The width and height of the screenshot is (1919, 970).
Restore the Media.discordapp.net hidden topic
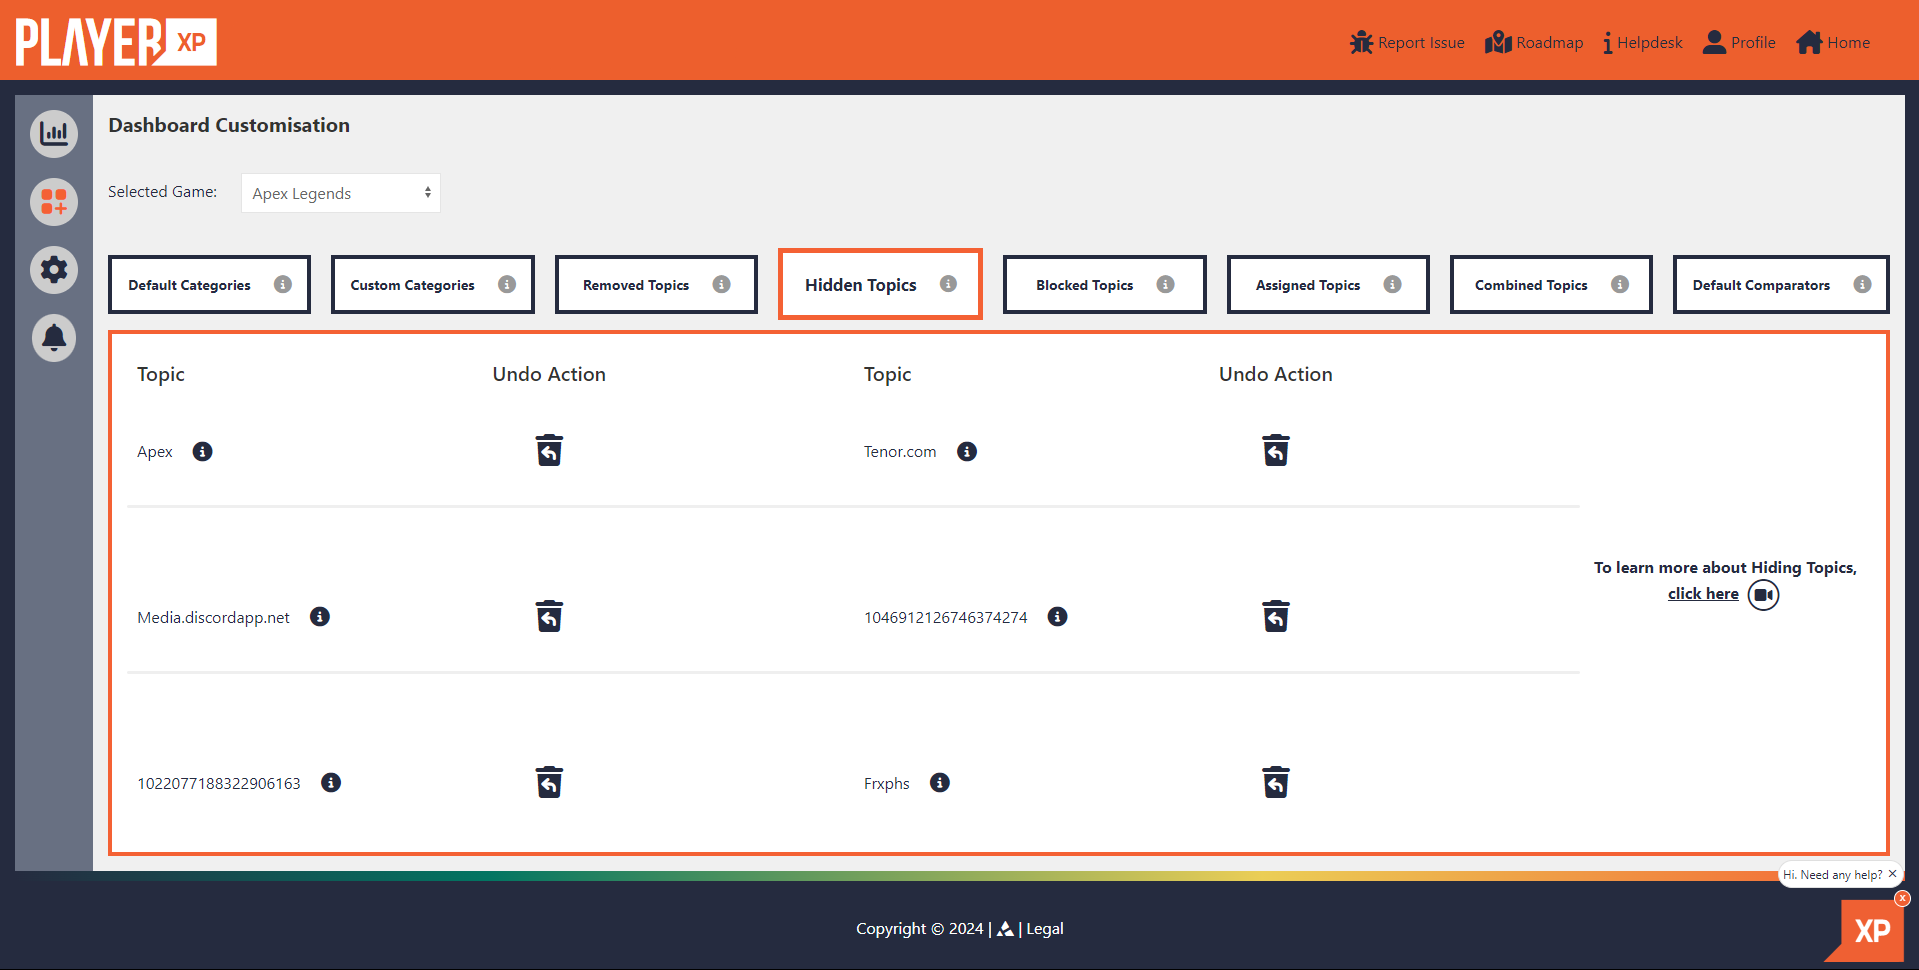click(549, 616)
